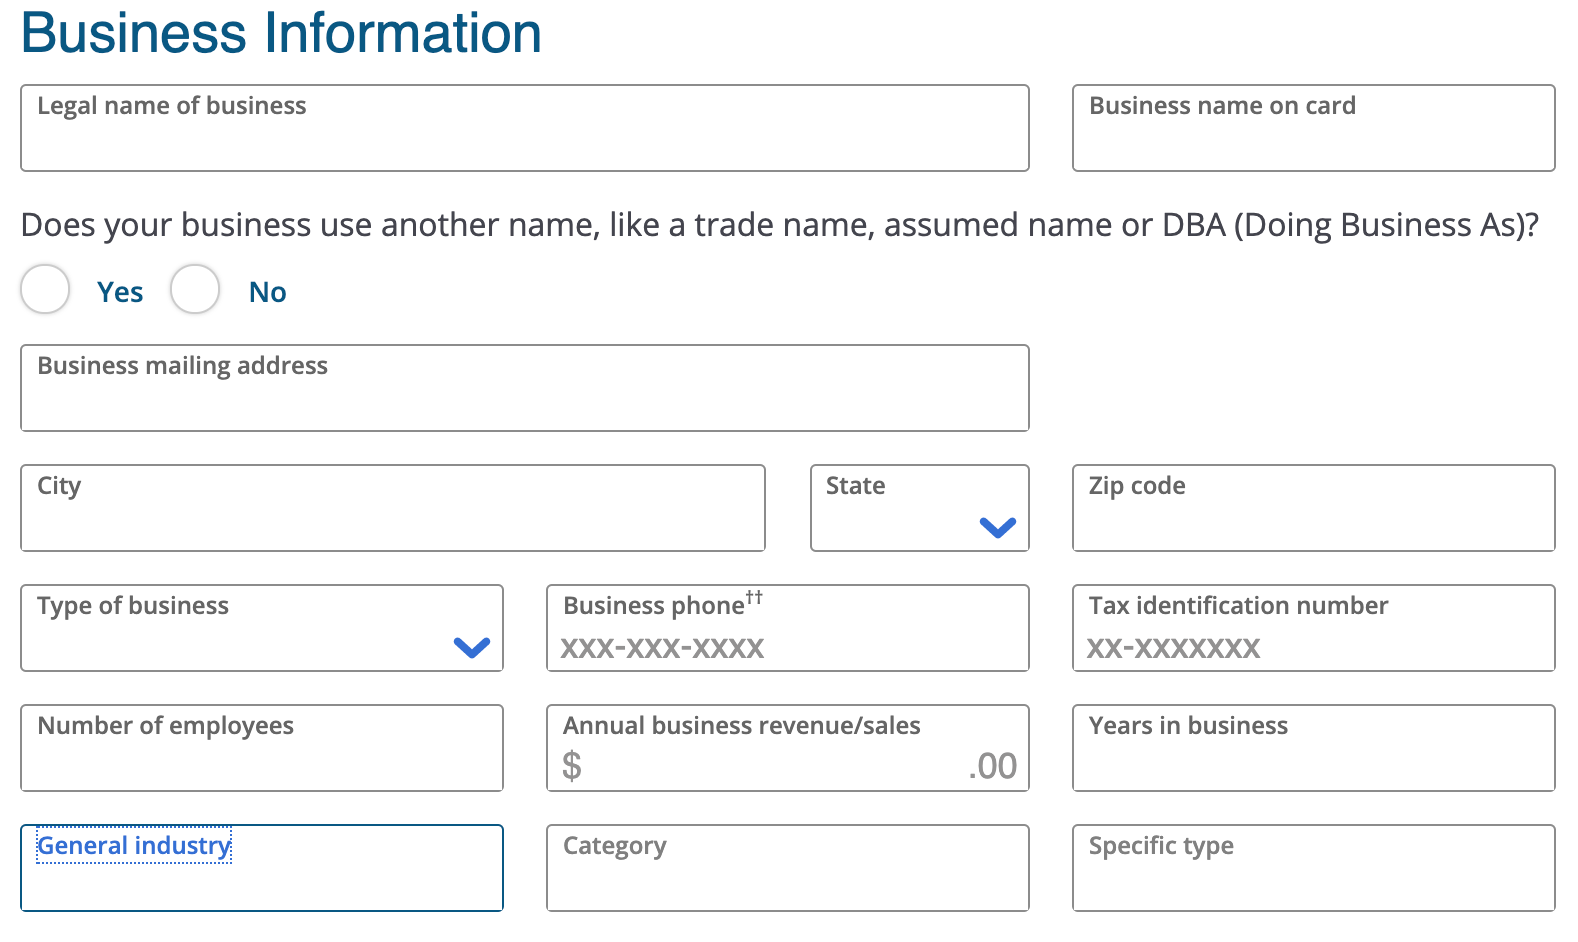The height and width of the screenshot is (942, 1578).
Task: Click the Annual business revenue/sales field
Action: pos(788,748)
